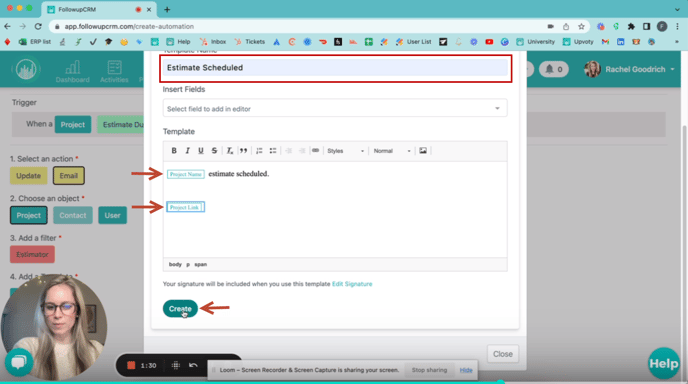Click the browser address bar
This screenshot has height=384, width=688.
(x=298, y=26)
